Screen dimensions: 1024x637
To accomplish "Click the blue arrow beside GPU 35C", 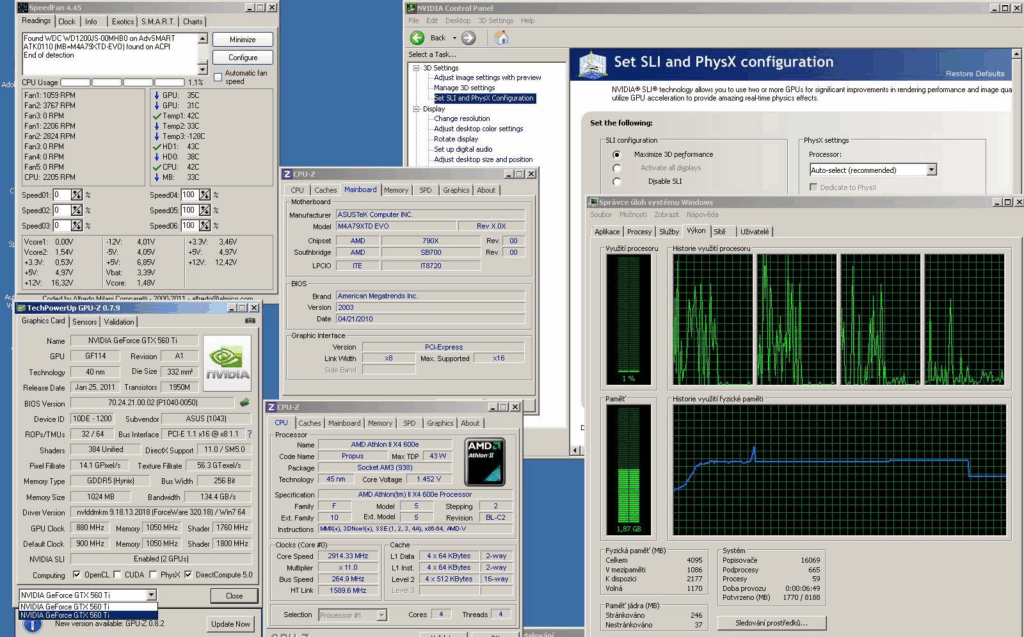I will point(157,95).
